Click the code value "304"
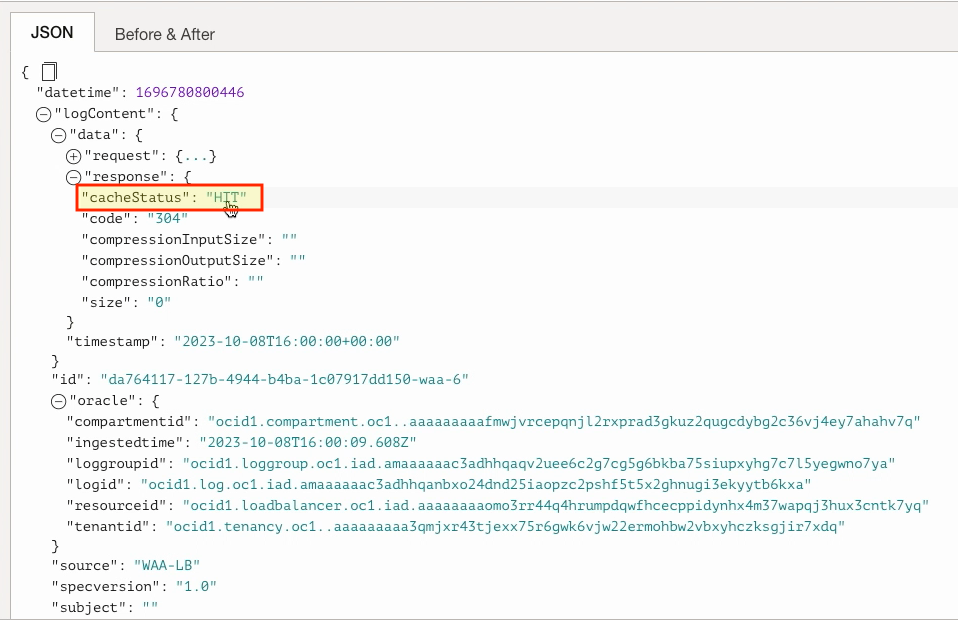This screenshot has height=620, width=958. pyautogui.click(x=167, y=219)
